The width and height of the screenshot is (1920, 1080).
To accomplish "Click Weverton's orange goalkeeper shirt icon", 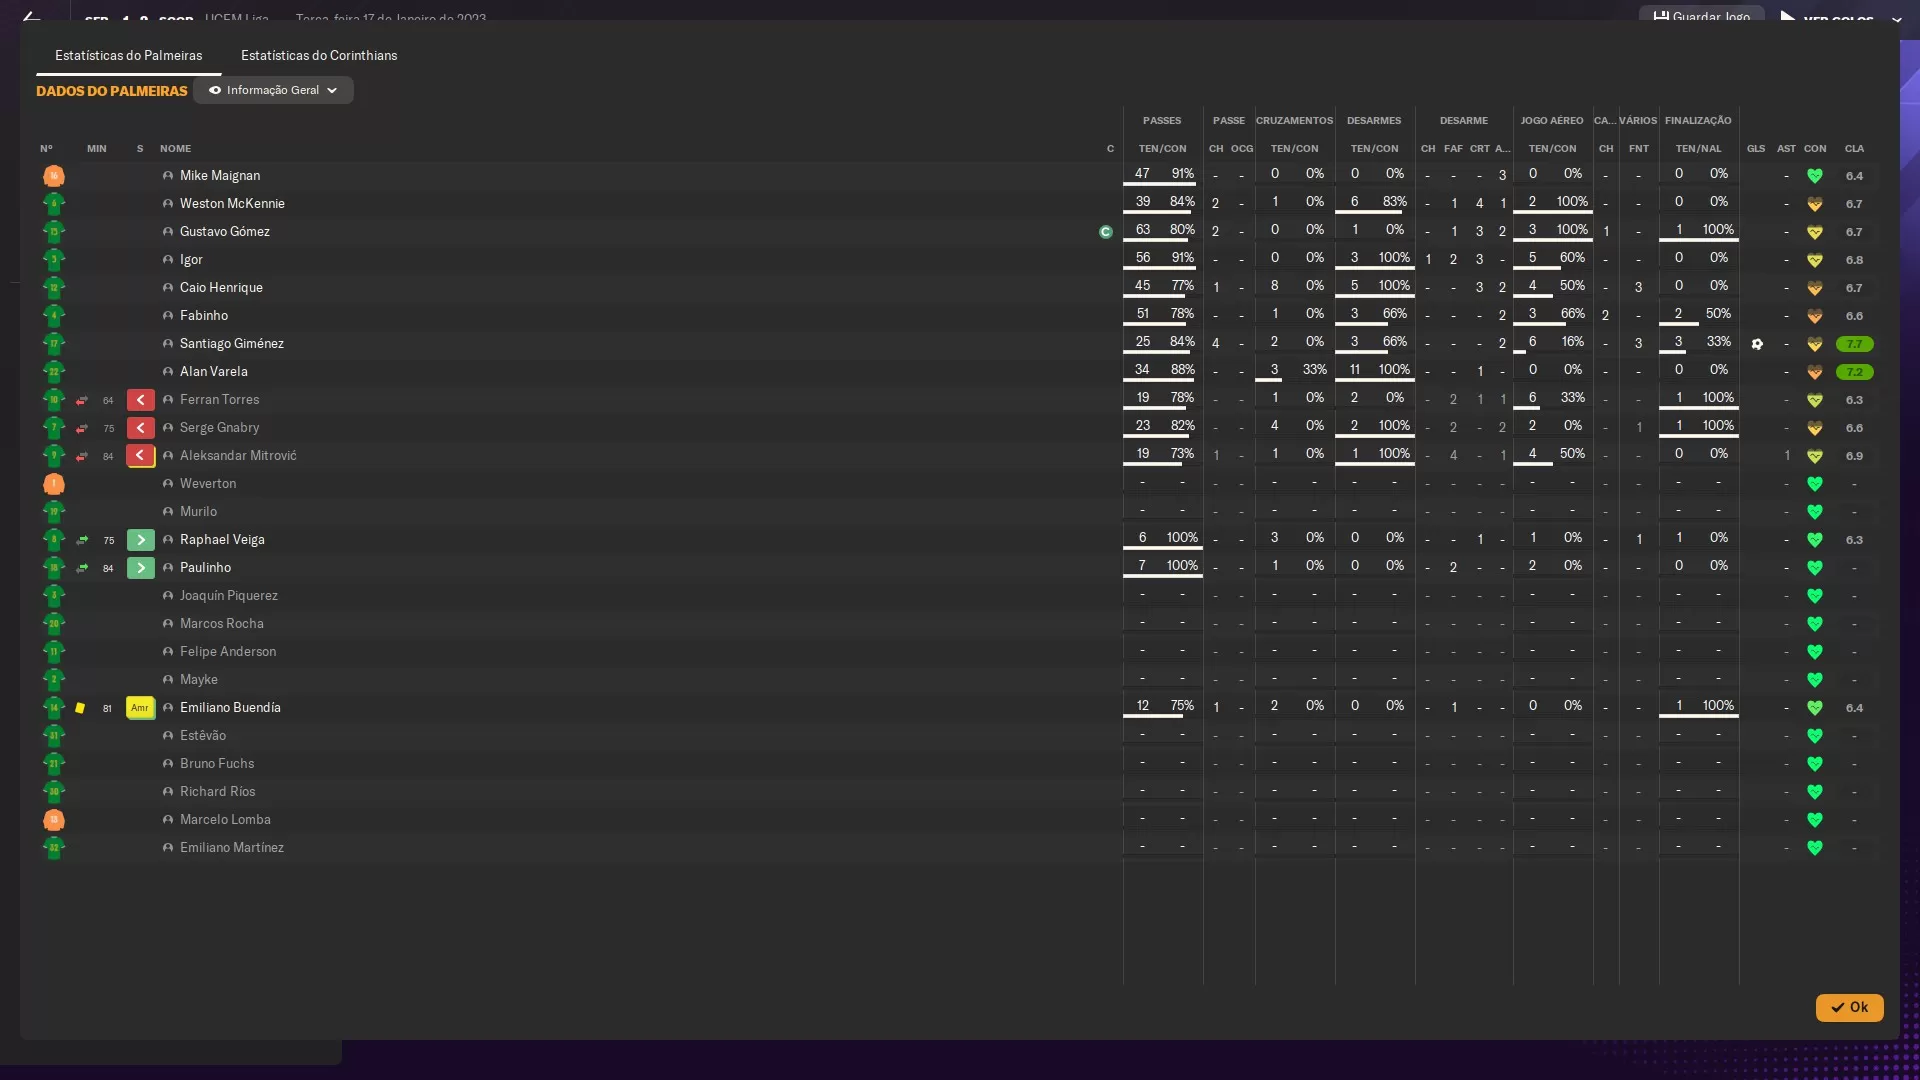I will (x=54, y=484).
